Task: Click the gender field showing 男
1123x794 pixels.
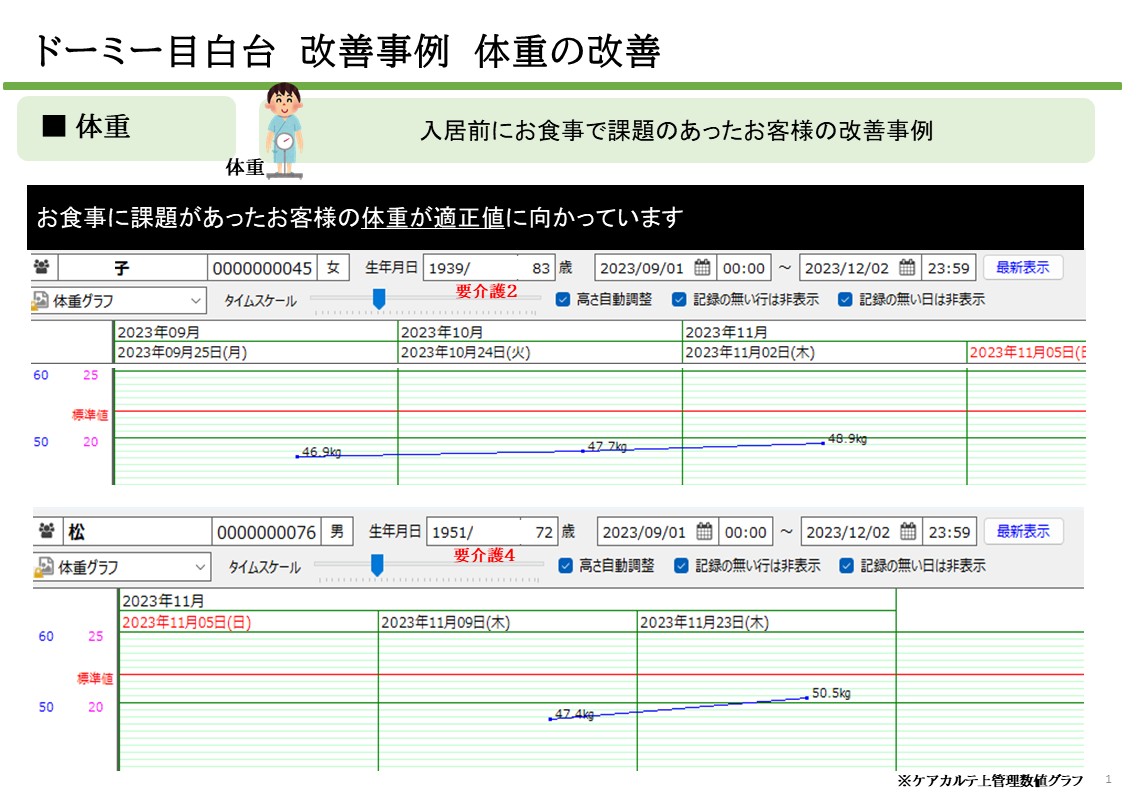Action: pos(337,532)
